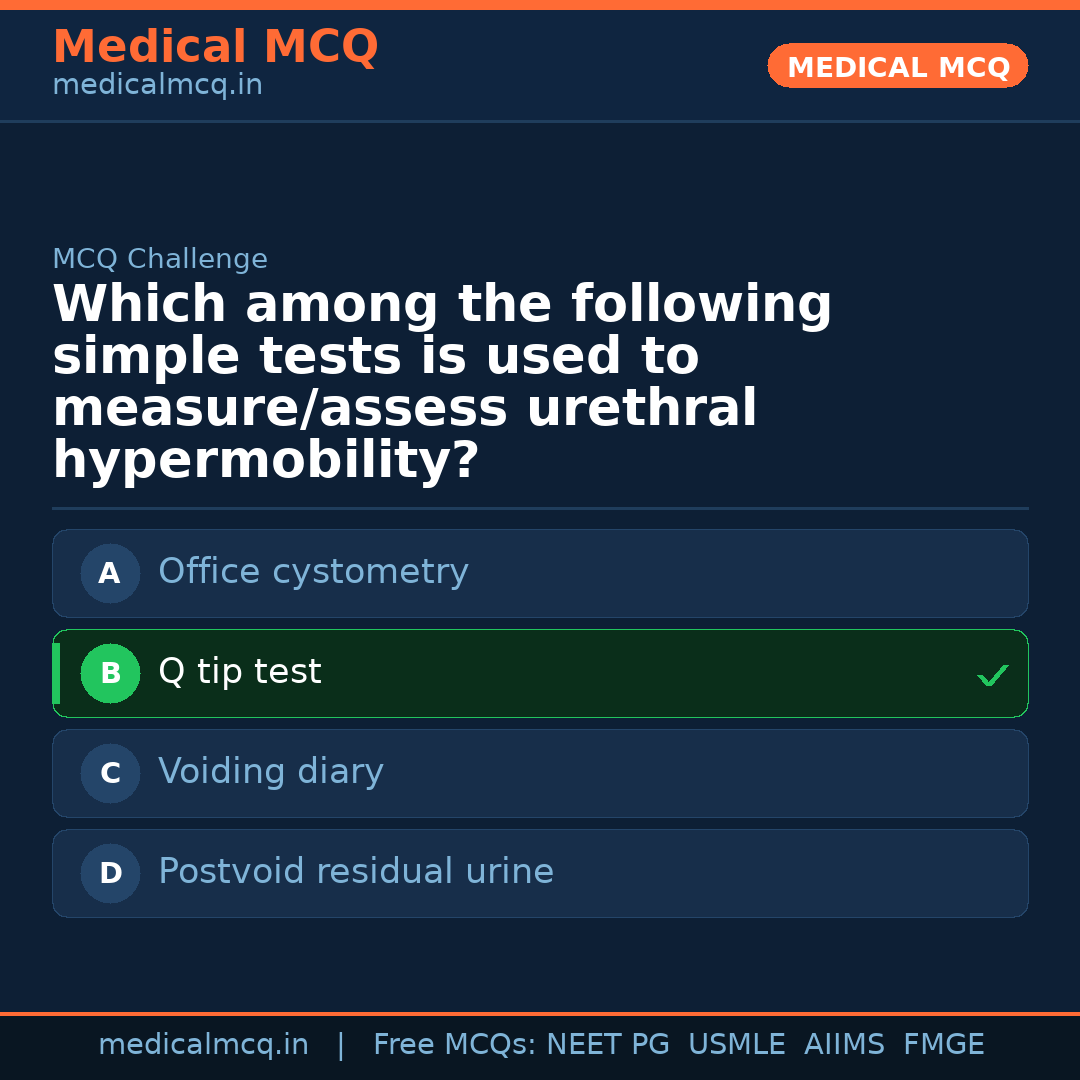Click the "Free MCQs:" footer label
Viewport: 1080px width, 1080px height.
tap(455, 1045)
